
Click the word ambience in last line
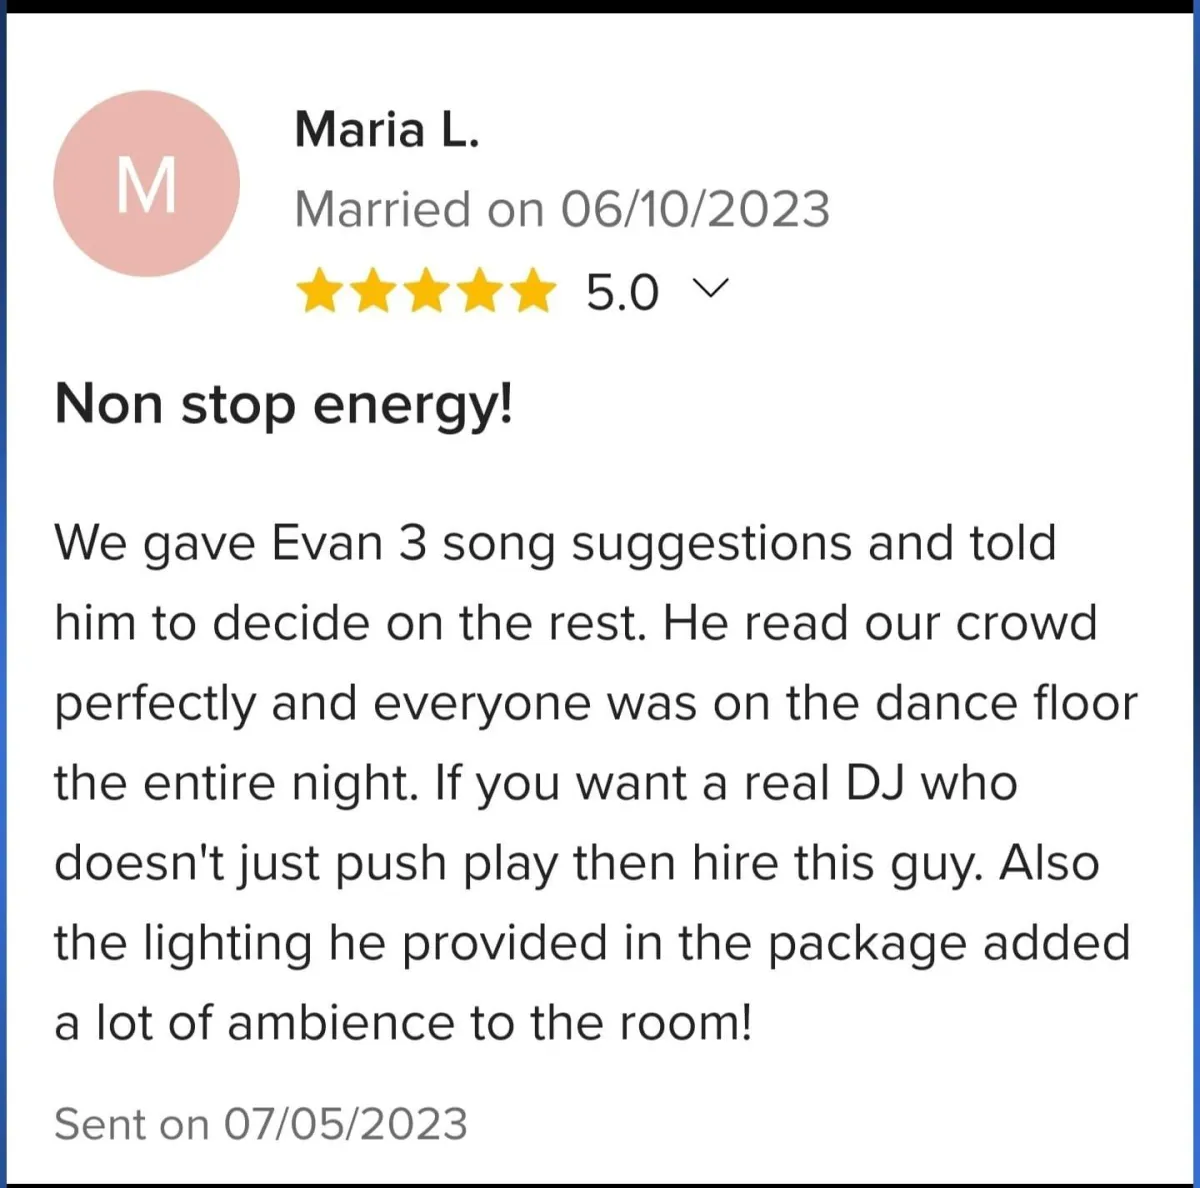pos(340,1023)
